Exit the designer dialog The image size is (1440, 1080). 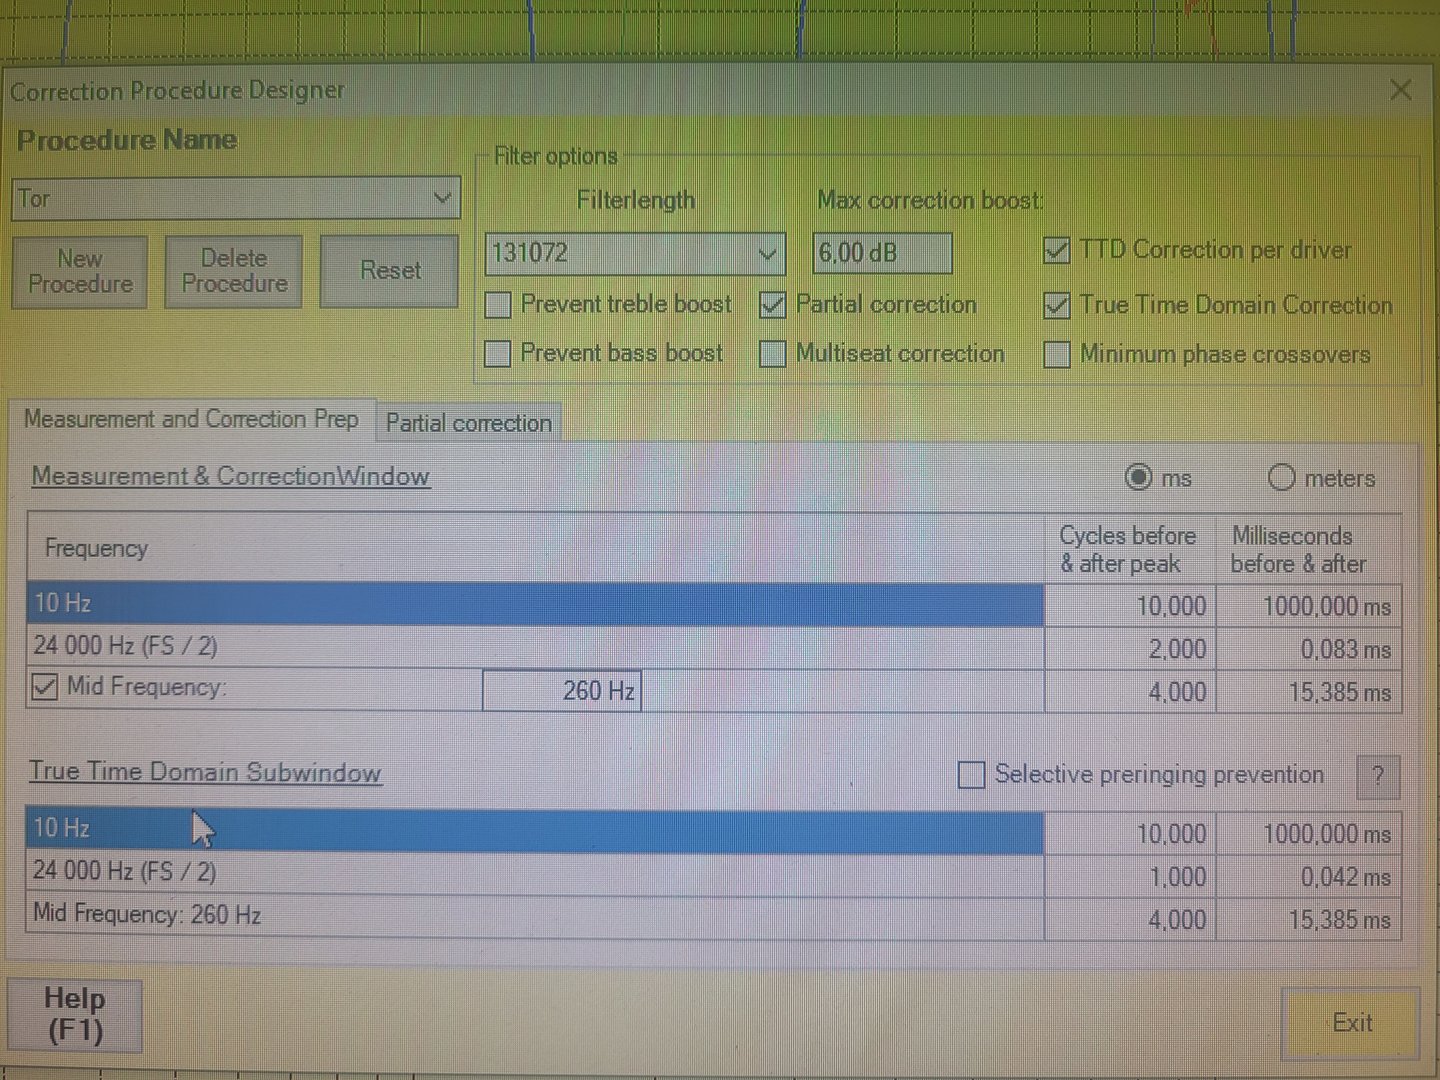pyautogui.click(x=1351, y=1023)
